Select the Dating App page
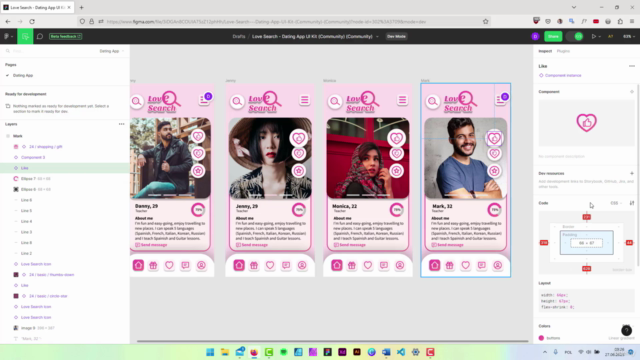Viewport: 640px width, 360px height. [x=23, y=76]
